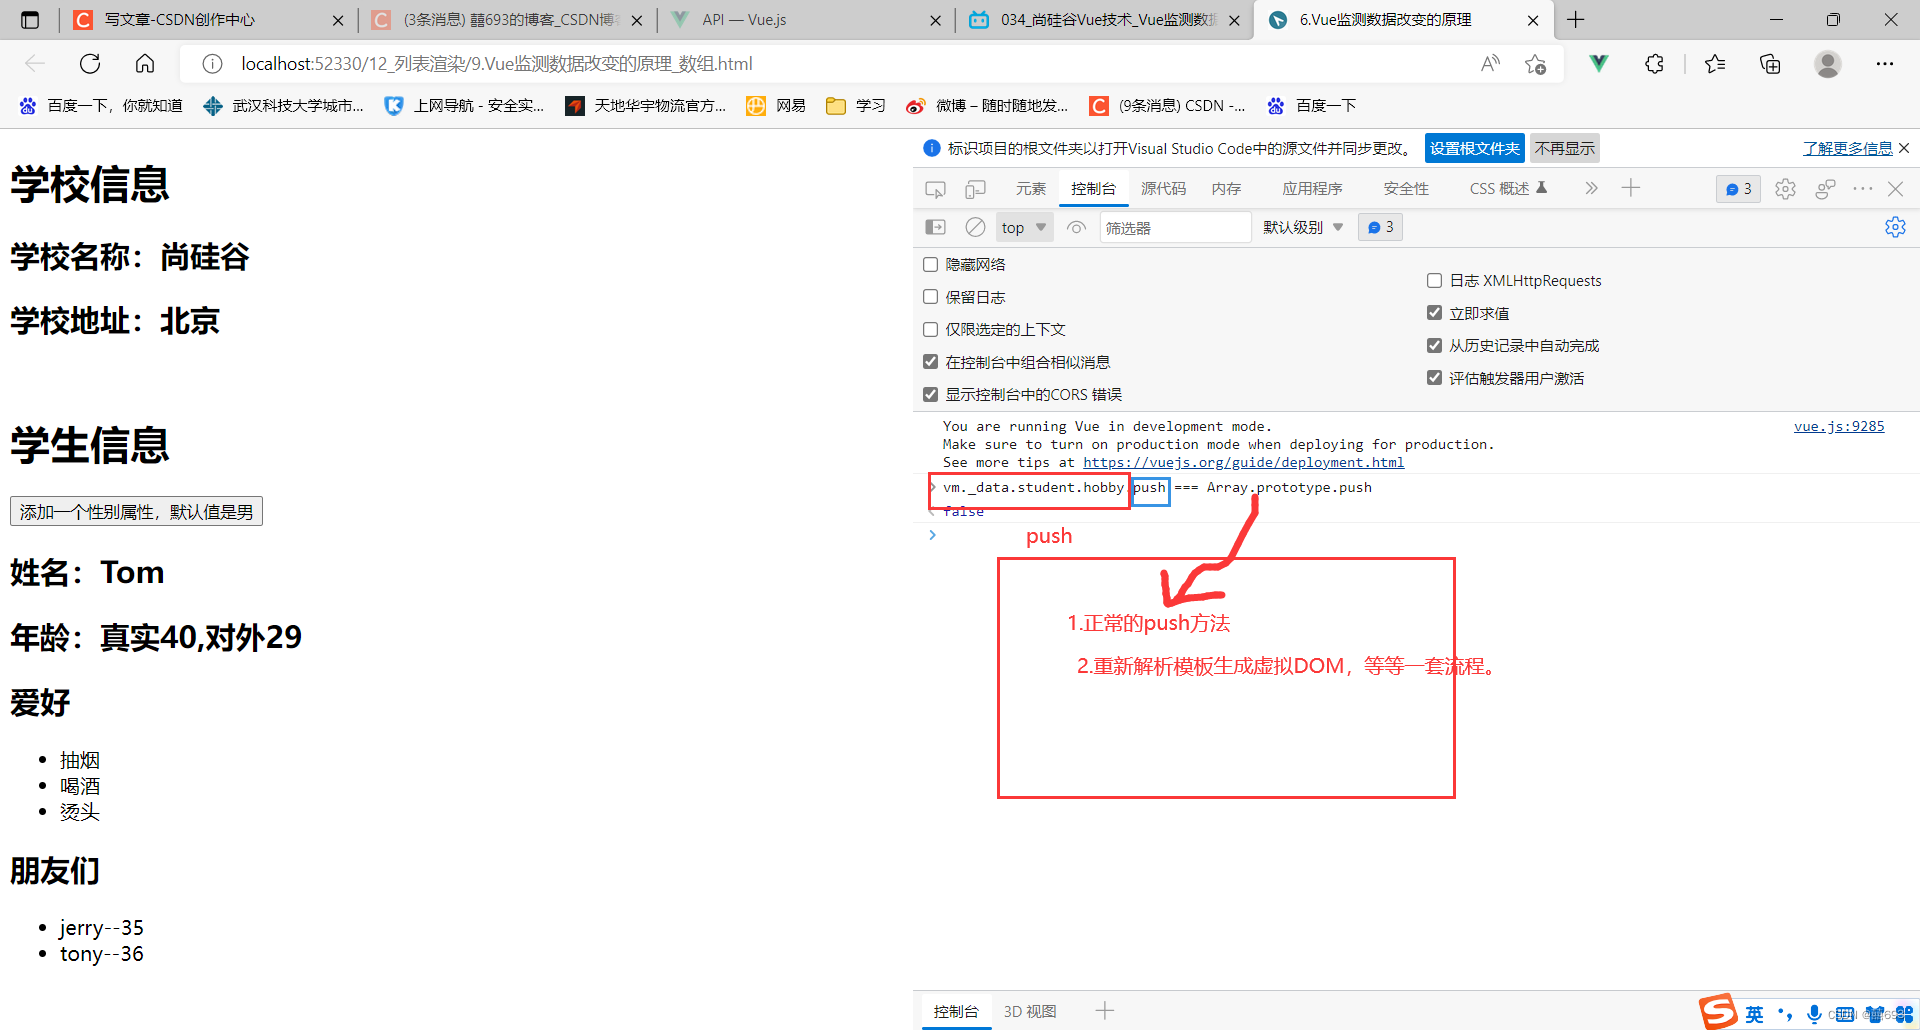Viewport: 1920px width, 1030px height.
Task: Open the Vue devtools extension icon
Action: tap(1598, 63)
